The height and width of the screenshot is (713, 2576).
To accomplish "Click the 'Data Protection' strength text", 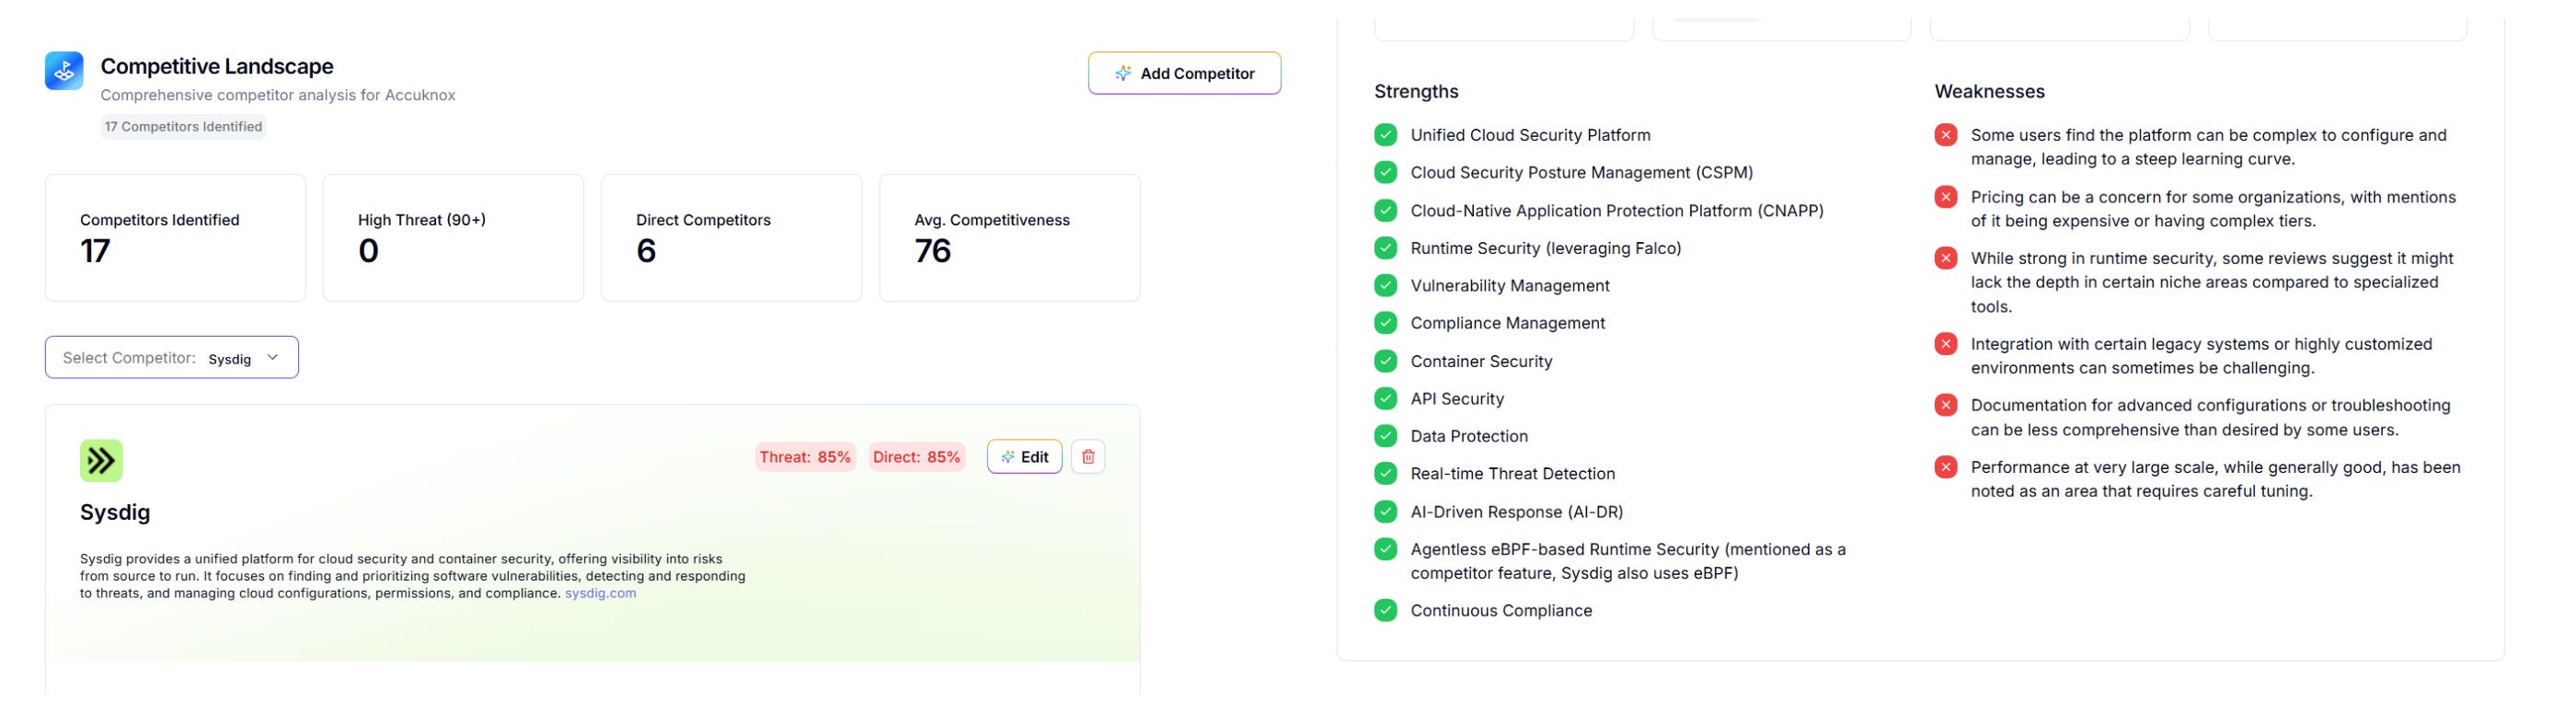I will tap(1469, 436).
